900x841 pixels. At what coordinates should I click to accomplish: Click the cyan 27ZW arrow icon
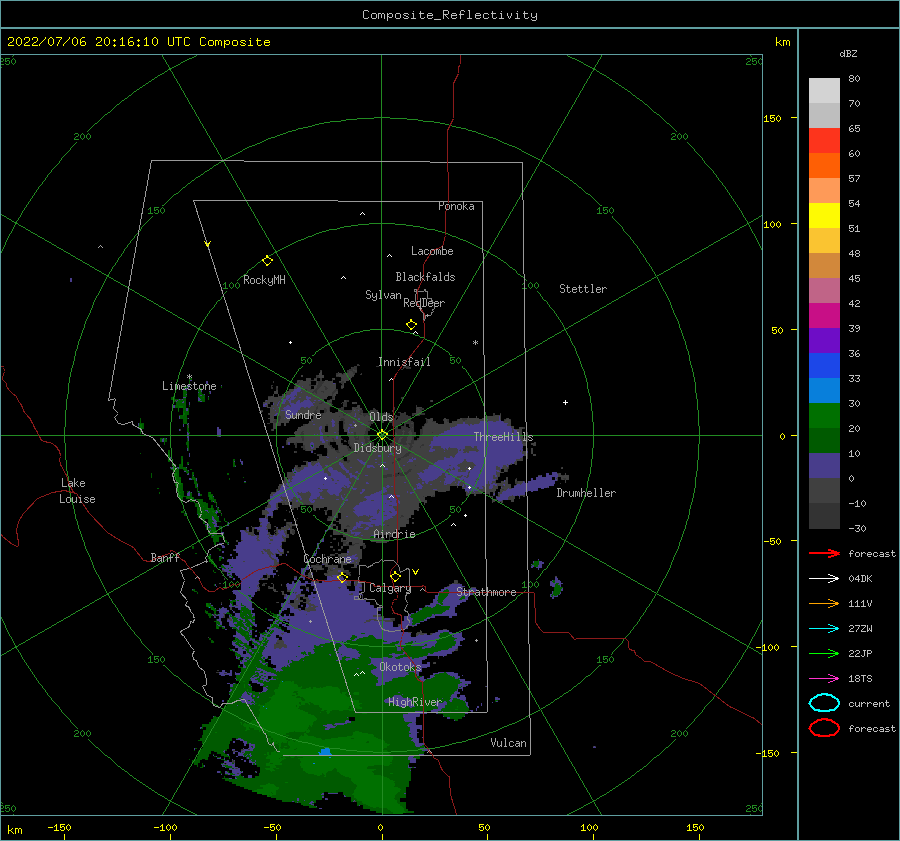[x=824, y=629]
